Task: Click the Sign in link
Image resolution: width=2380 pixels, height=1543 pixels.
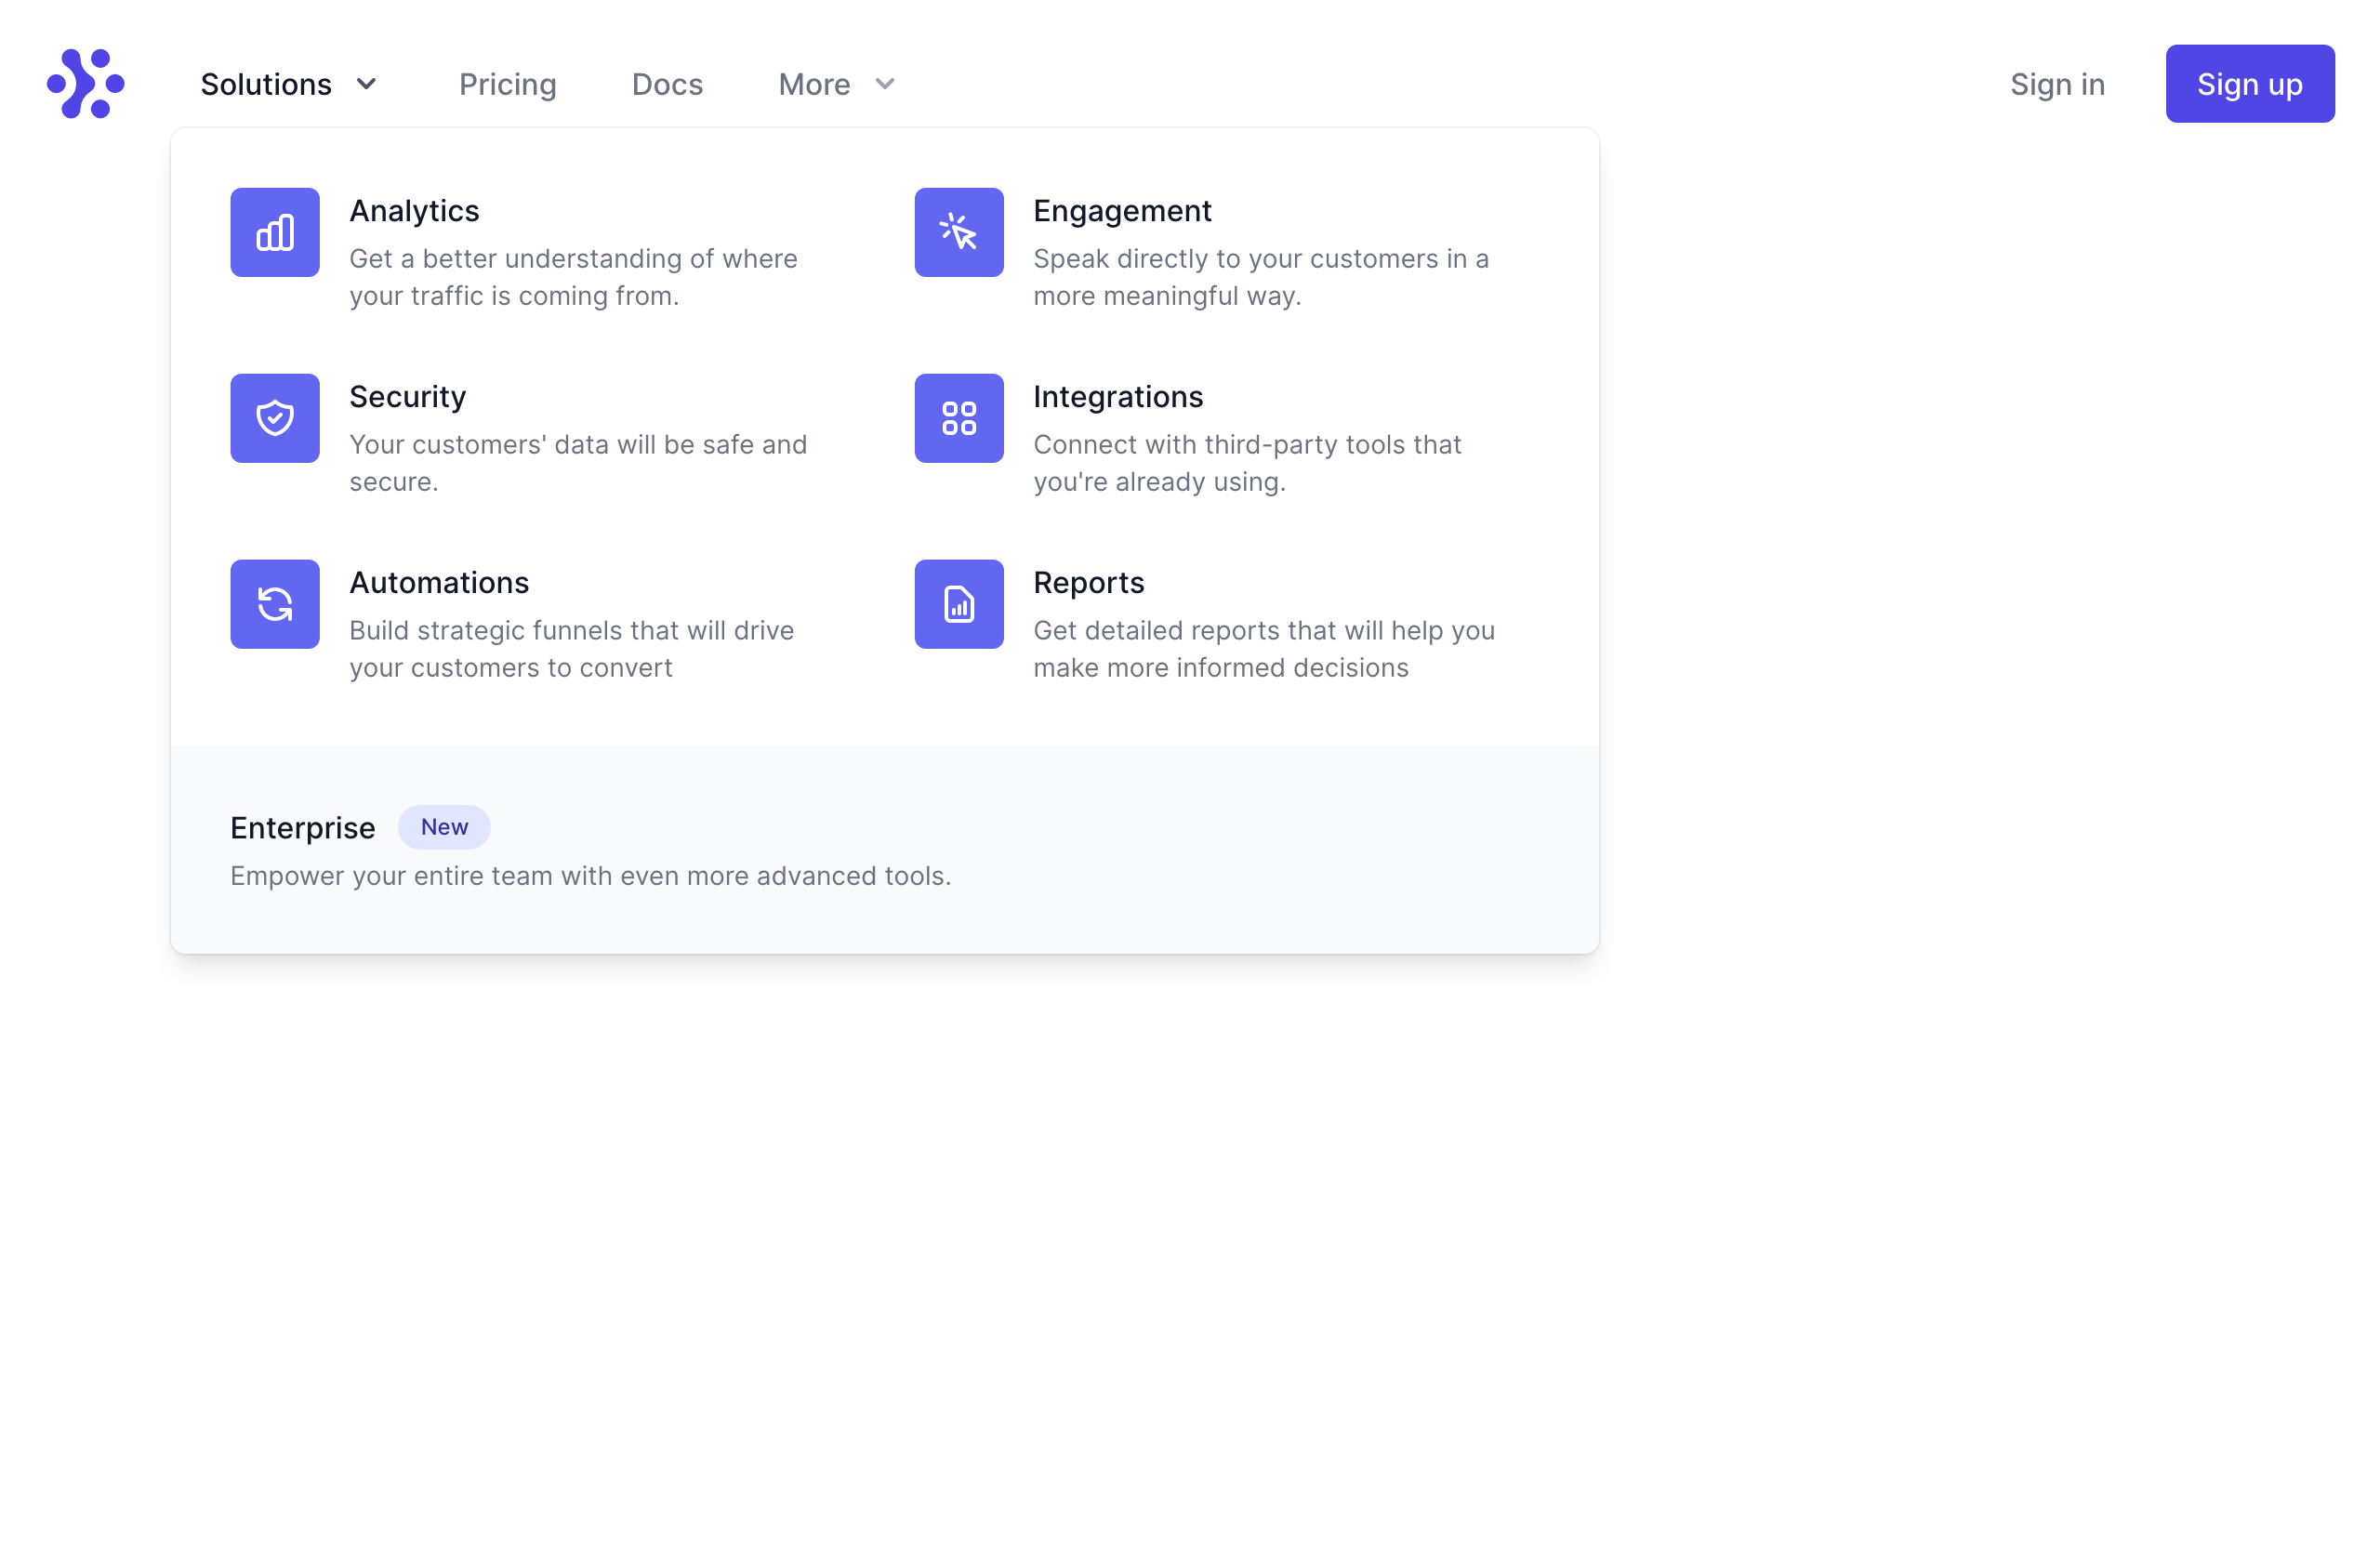Action: click(2057, 85)
